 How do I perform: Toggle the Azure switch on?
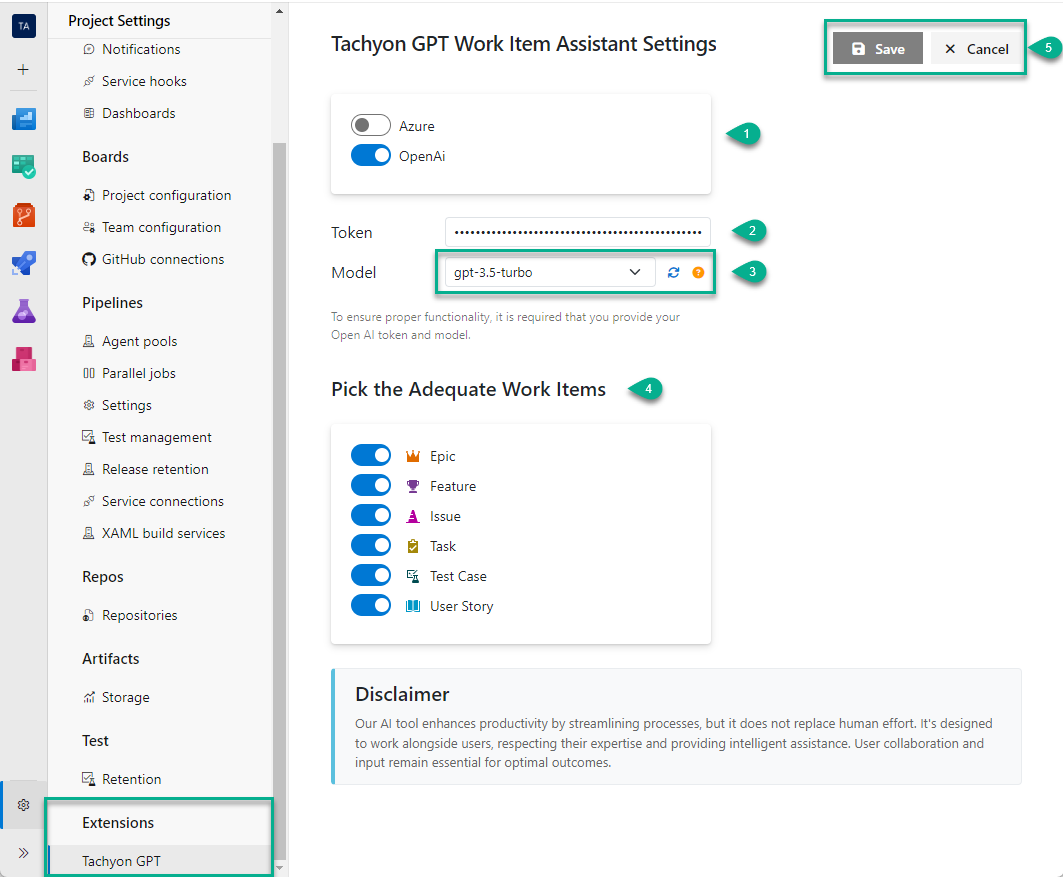371,125
